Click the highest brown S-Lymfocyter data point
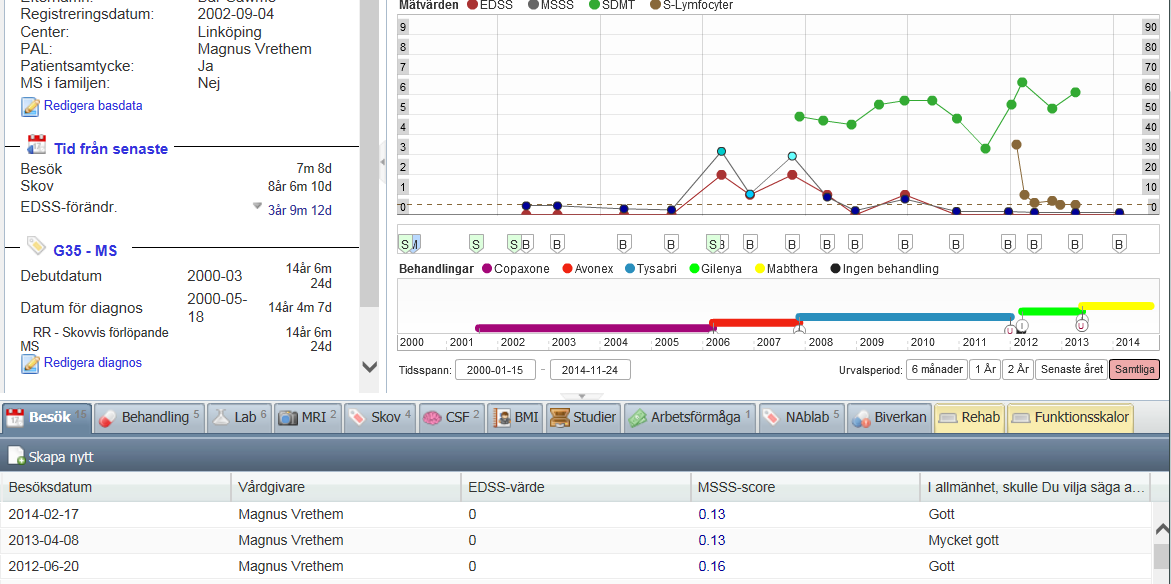The width and height of the screenshot is (1171, 584). [1016, 144]
